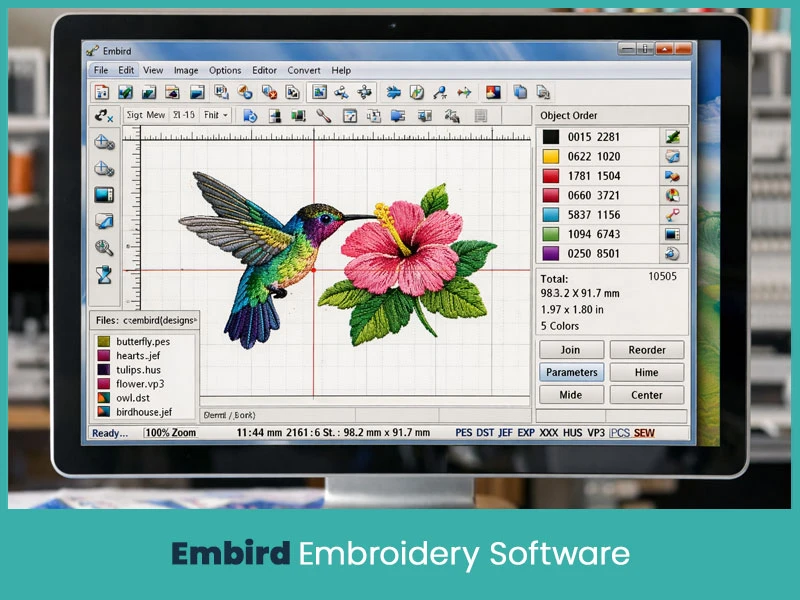Expand the Fnit dropdown
This screenshot has width=800, height=600.
216,115
